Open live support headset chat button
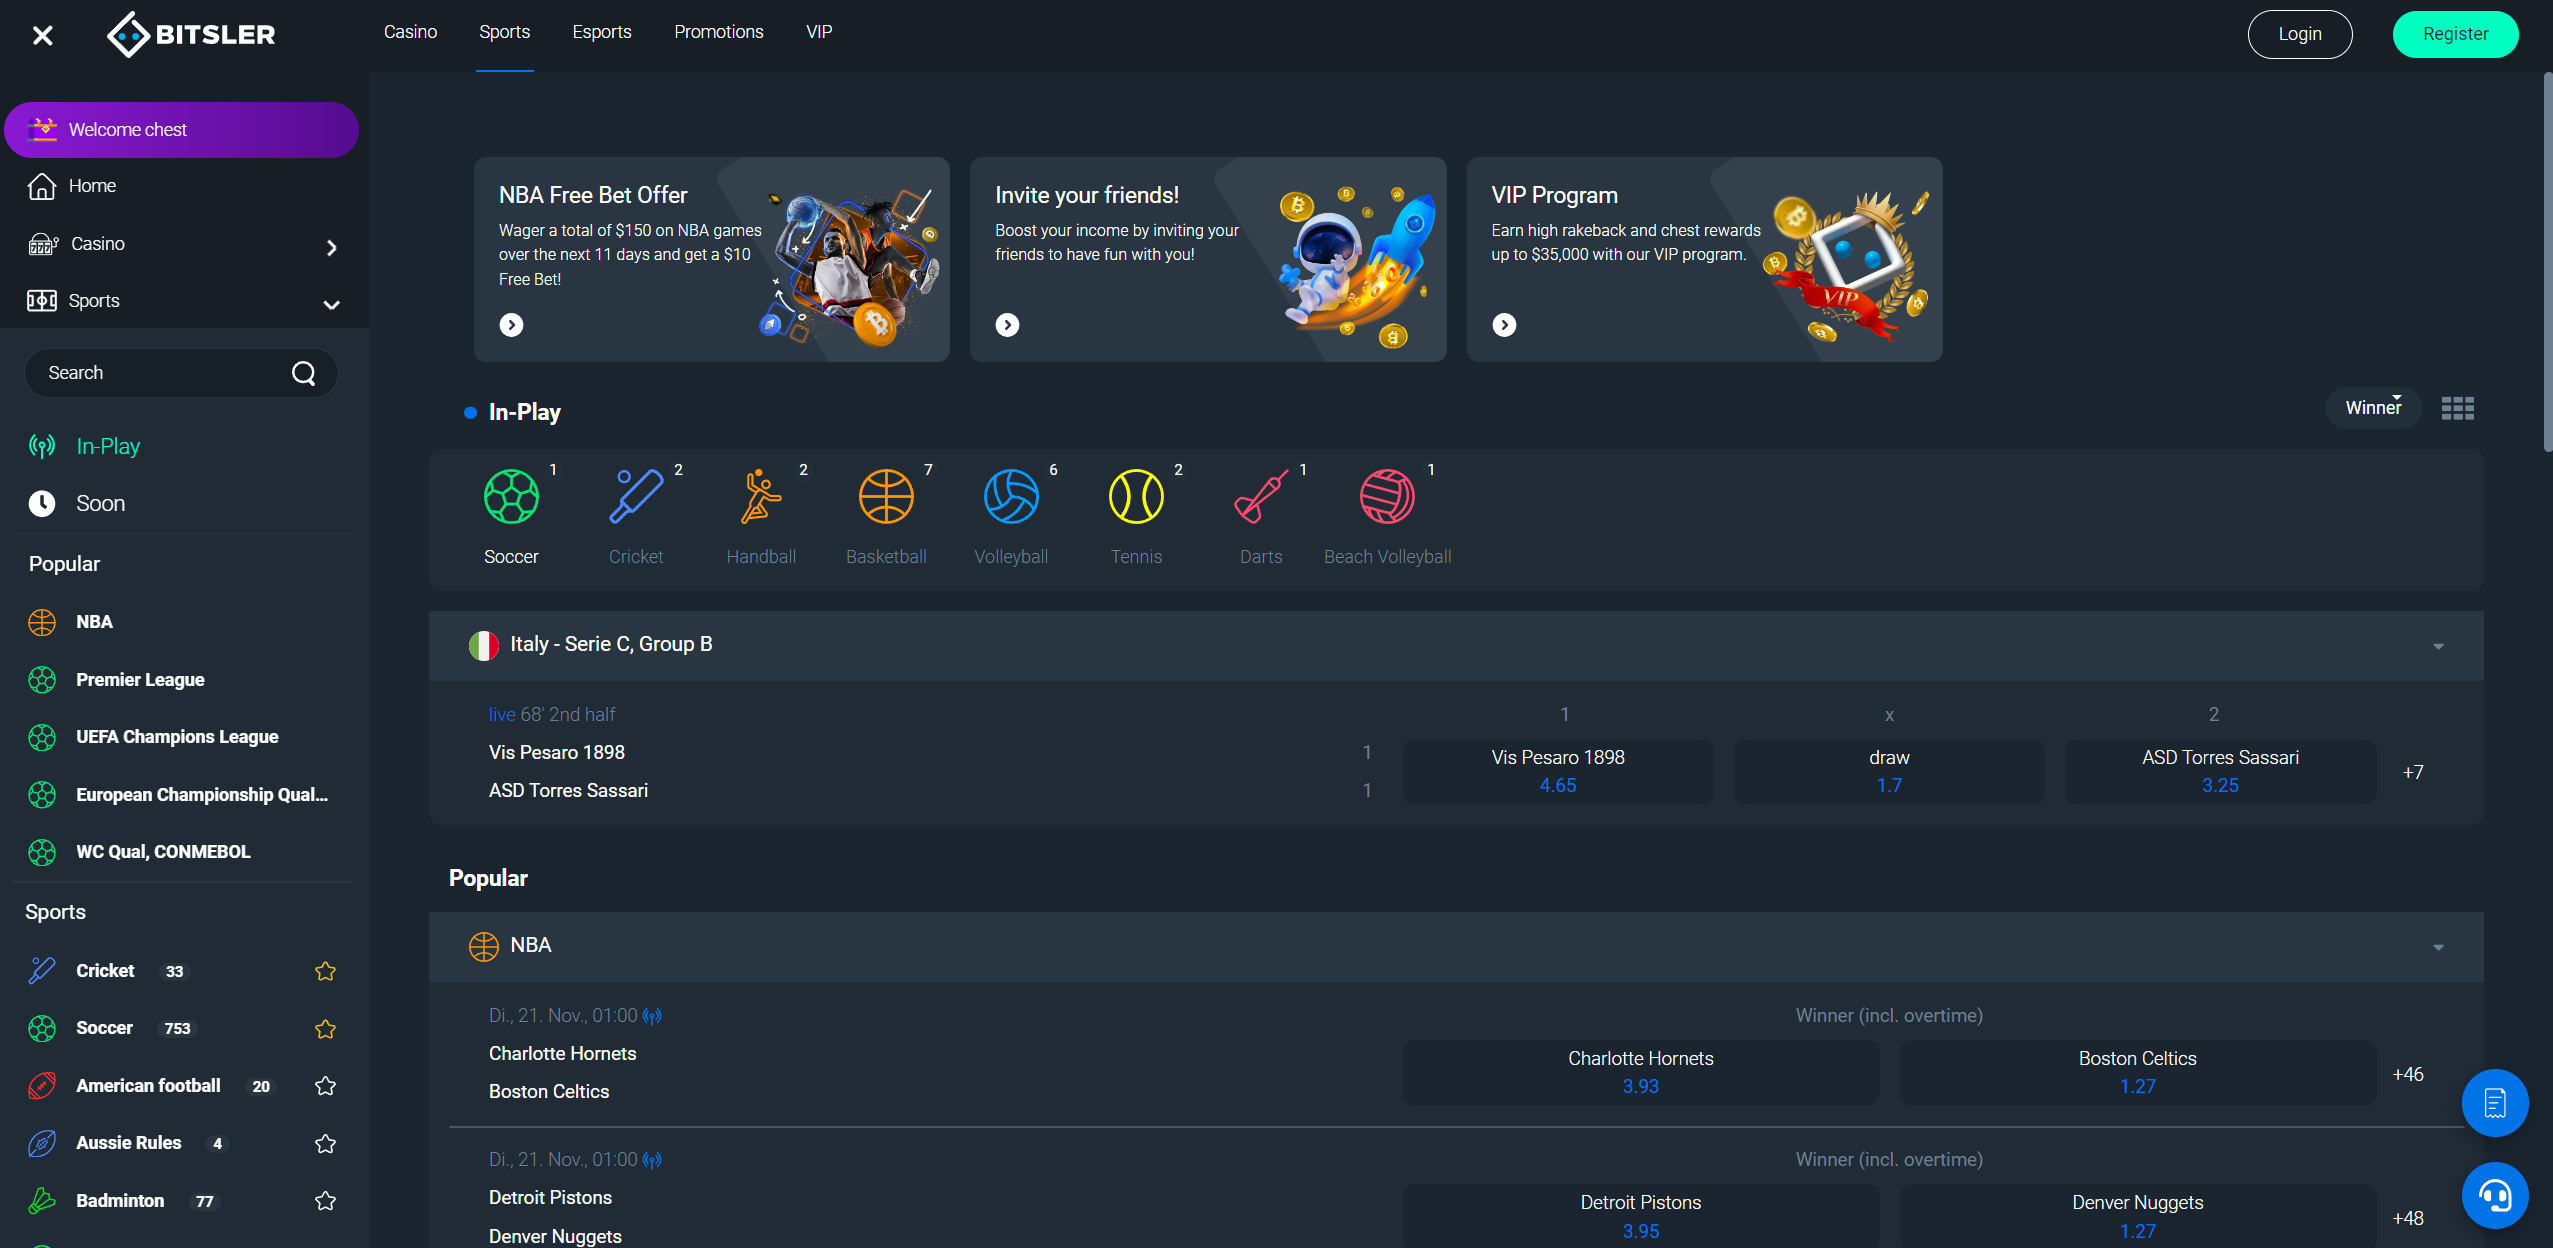The image size is (2553, 1248). [x=2494, y=1195]
